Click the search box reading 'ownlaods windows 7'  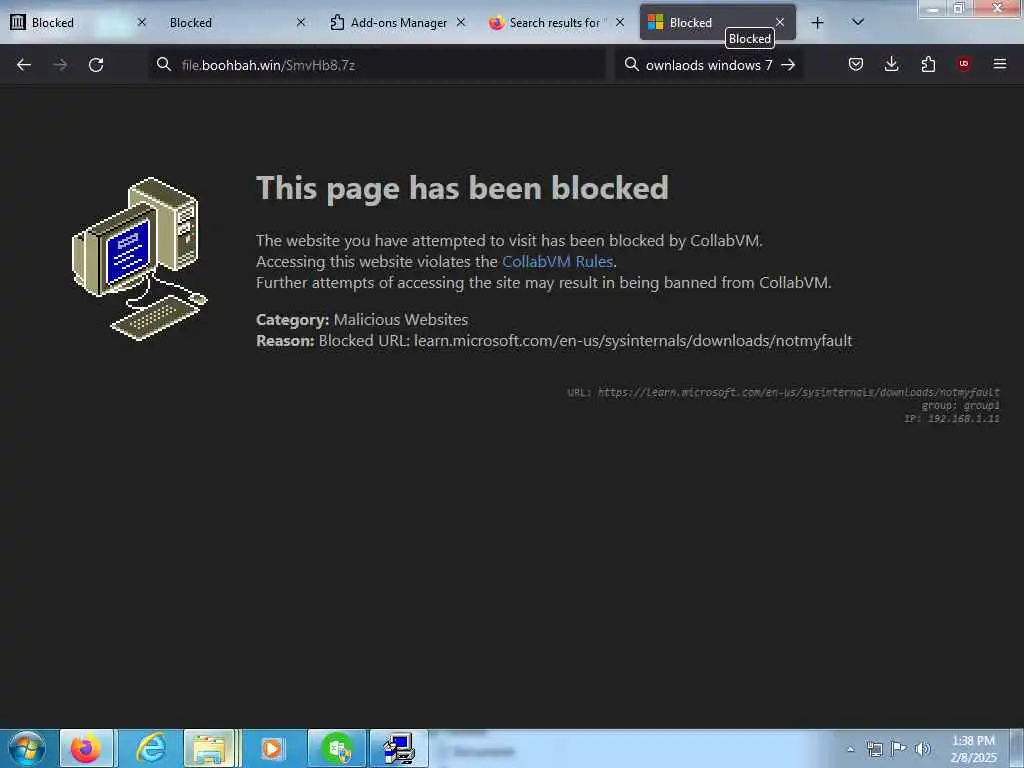click(x=709, y=65)
